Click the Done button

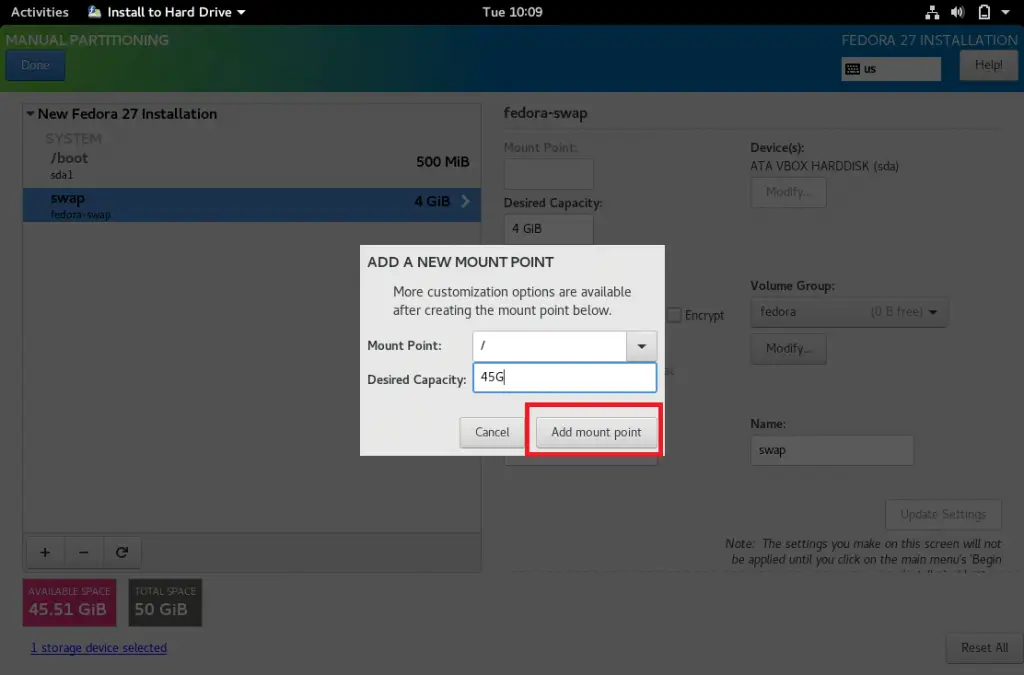click(35, 65)
